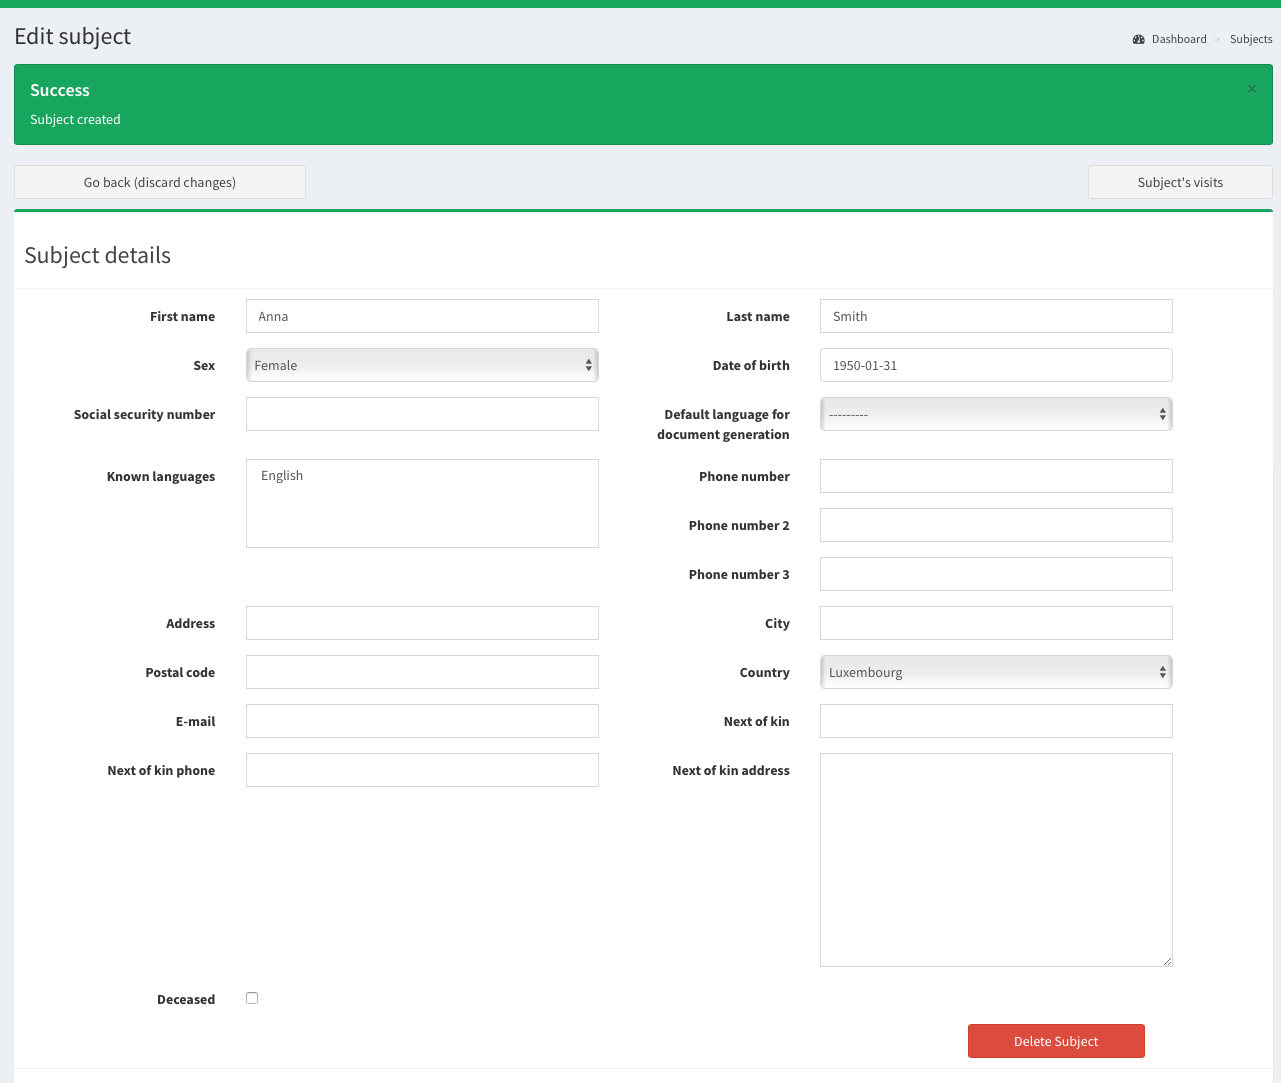Click into the Last name field
Screen dimensions: 1281x1083
click(x=996, y=316)
